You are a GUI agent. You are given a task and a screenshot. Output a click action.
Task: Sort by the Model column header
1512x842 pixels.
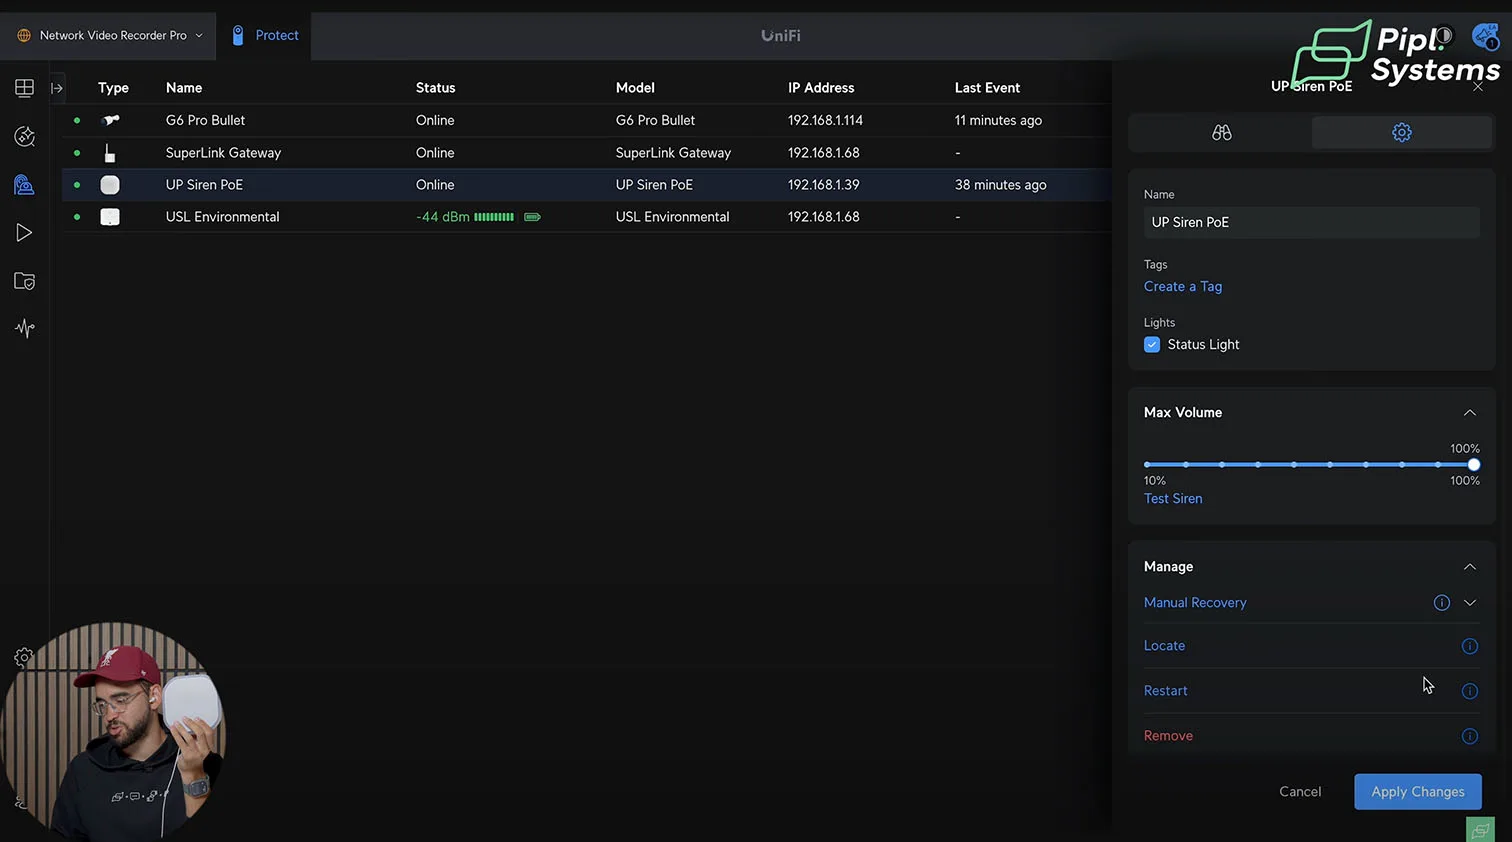click(635, 88)
